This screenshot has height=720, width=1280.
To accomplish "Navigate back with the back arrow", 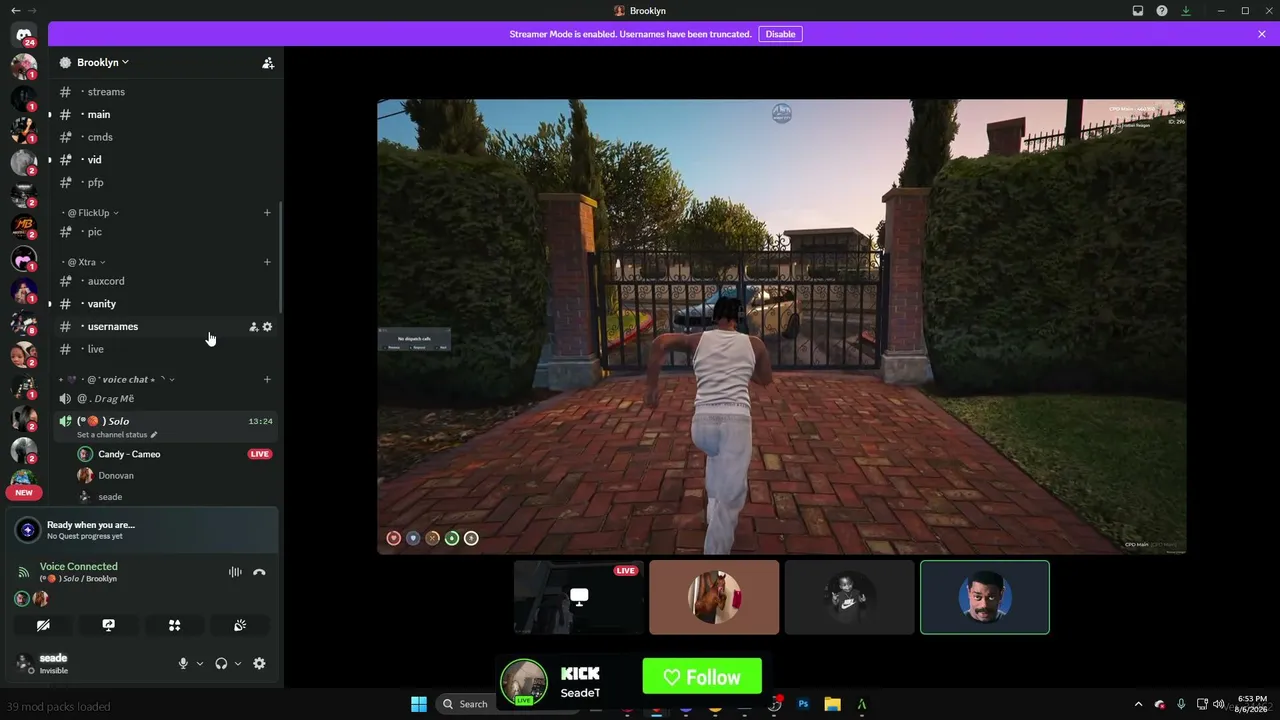I will (15, 10).
